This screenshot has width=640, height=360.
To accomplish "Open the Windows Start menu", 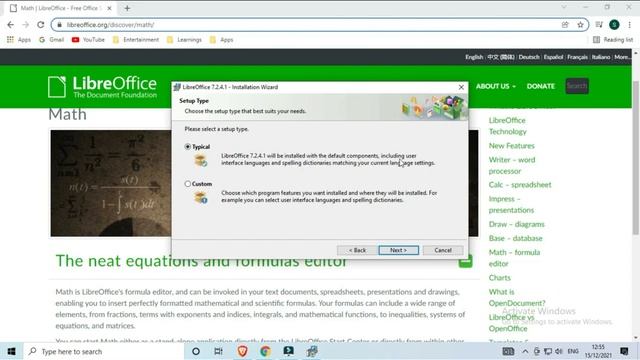I will tap(11, 351).
